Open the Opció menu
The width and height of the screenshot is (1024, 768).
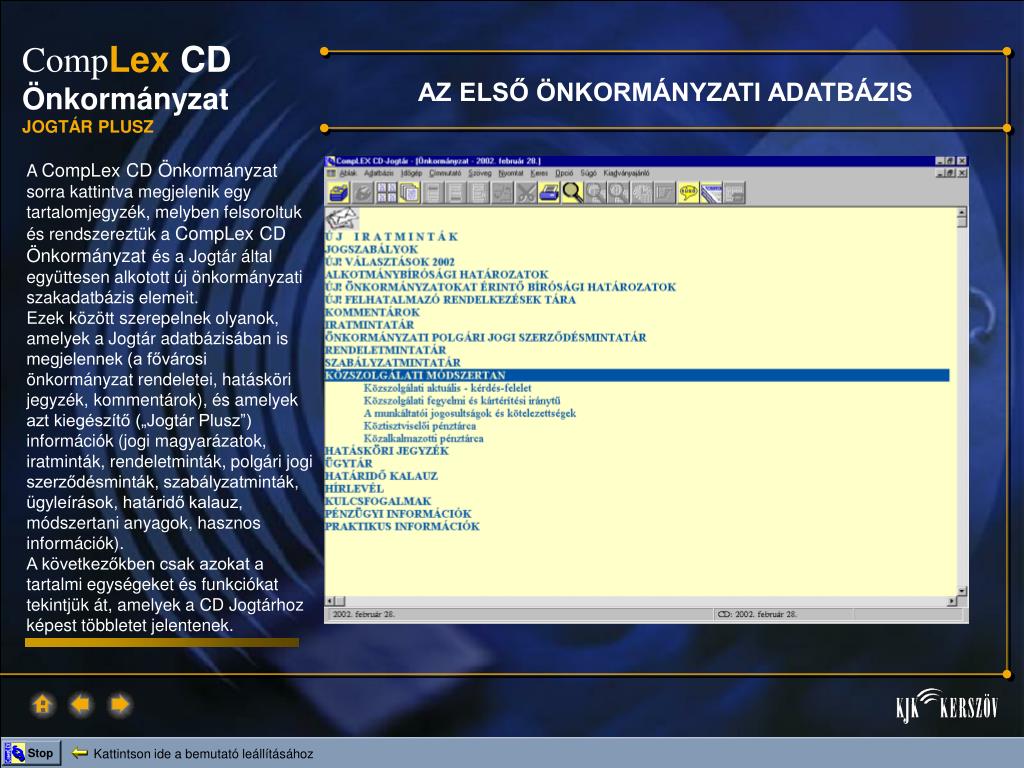click(x=564, y=173)
